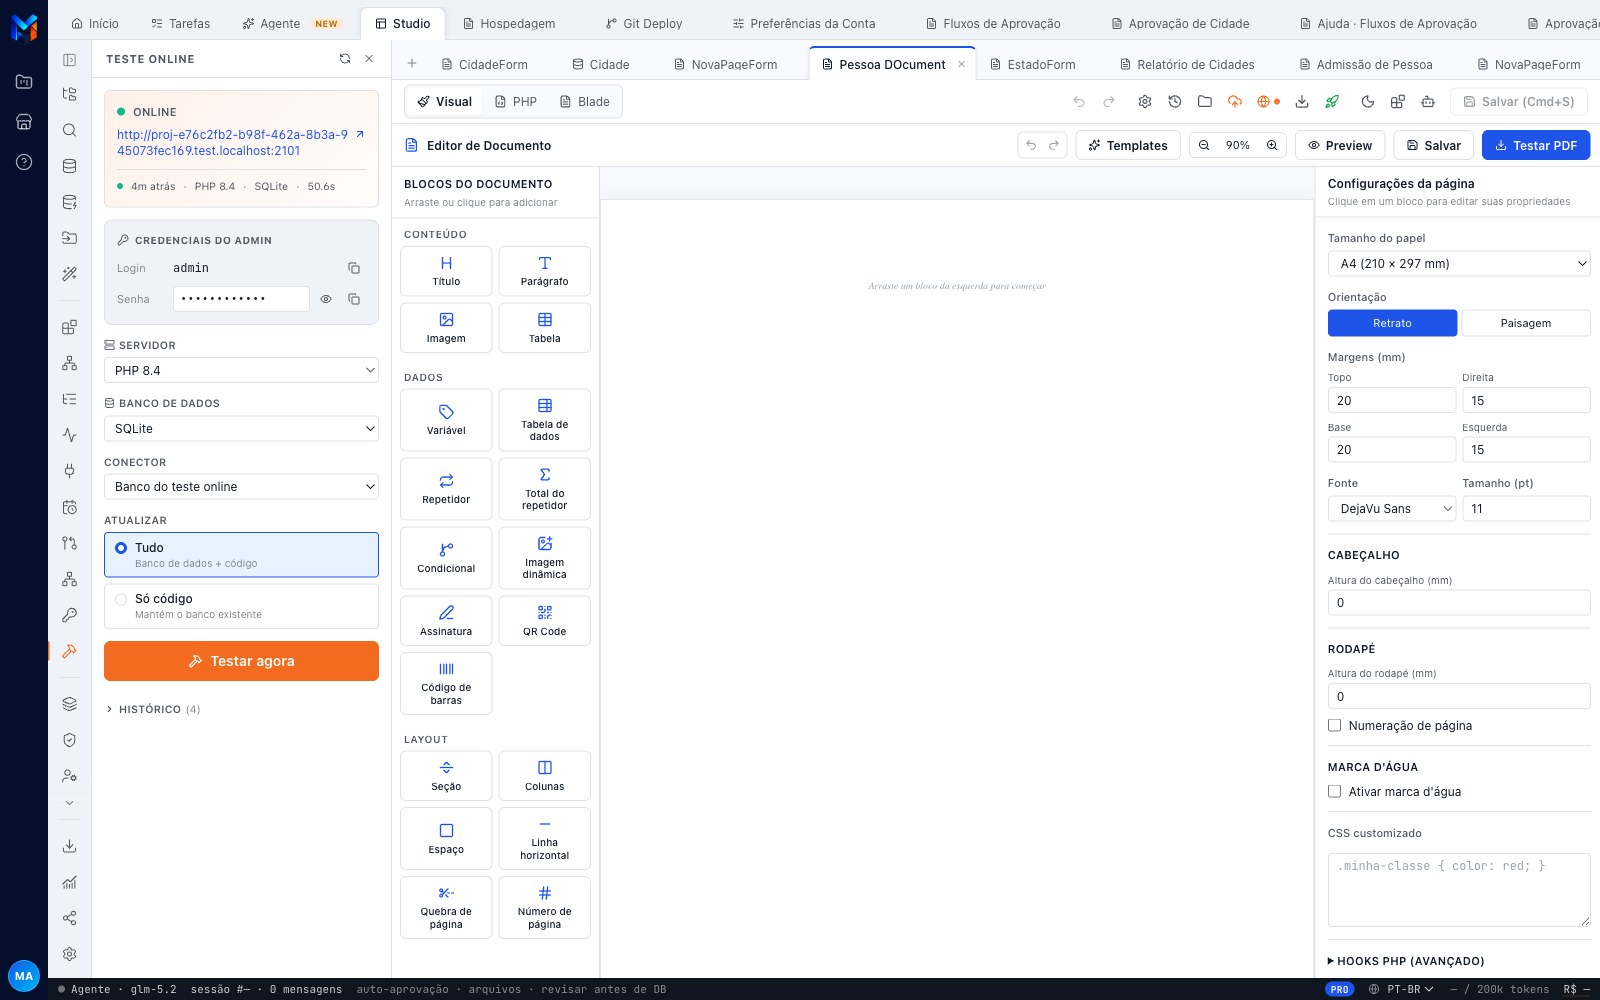Screen dimensions: 1600x1000
Task: Open the settings gear in sidebar
Action: tap(69, 954)
